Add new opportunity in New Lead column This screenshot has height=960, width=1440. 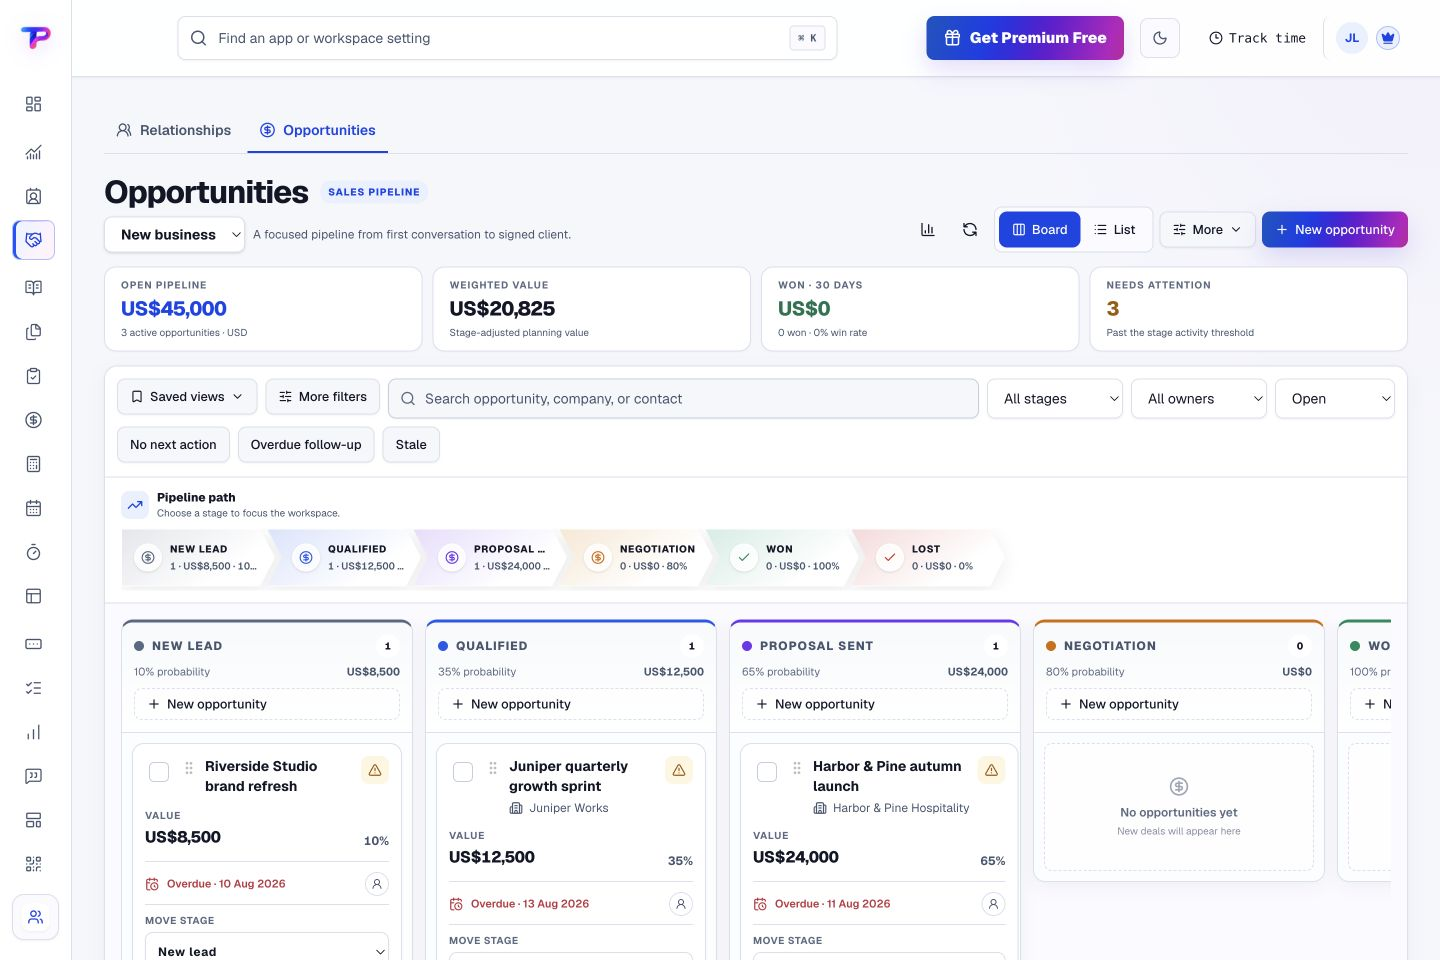[267, 704]
